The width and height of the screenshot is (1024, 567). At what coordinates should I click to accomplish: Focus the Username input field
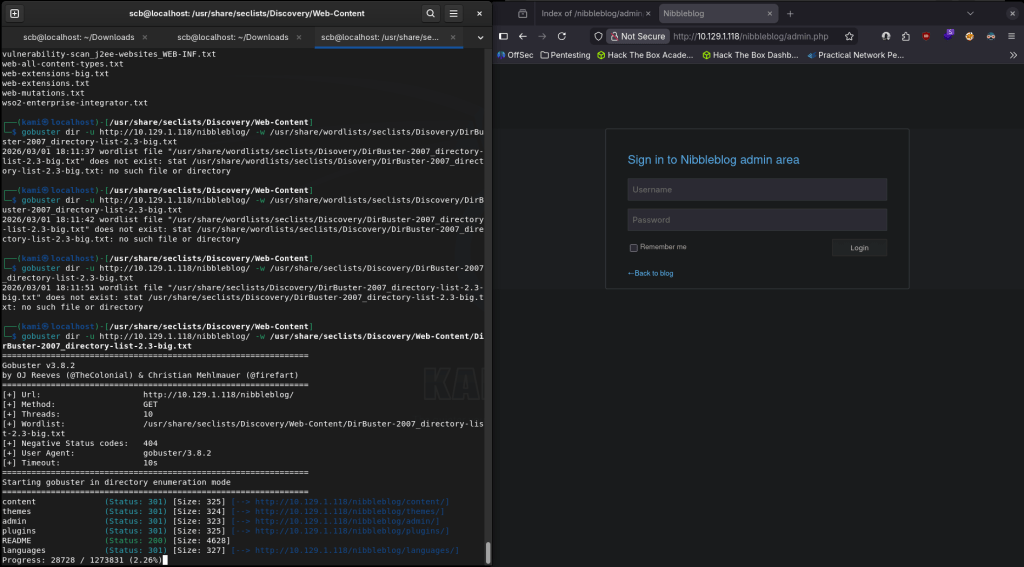(x=756, y=190)
